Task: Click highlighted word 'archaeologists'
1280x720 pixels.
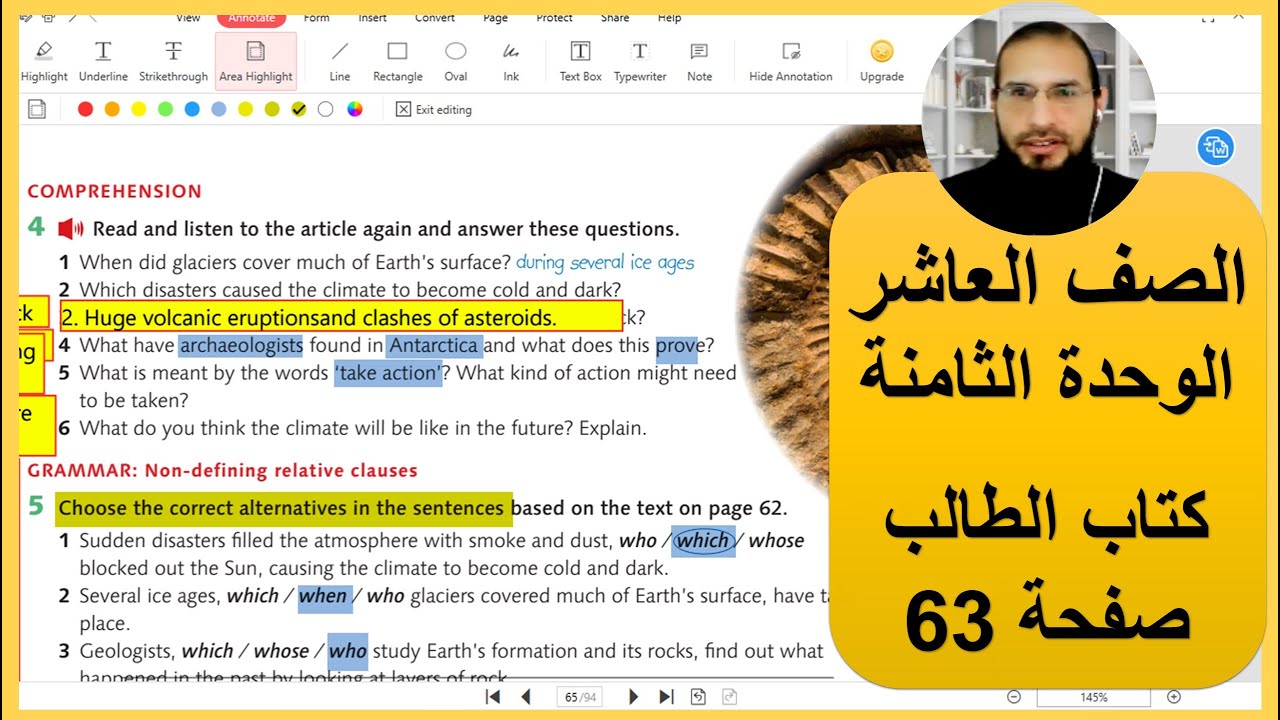Action: click(241, 346)
